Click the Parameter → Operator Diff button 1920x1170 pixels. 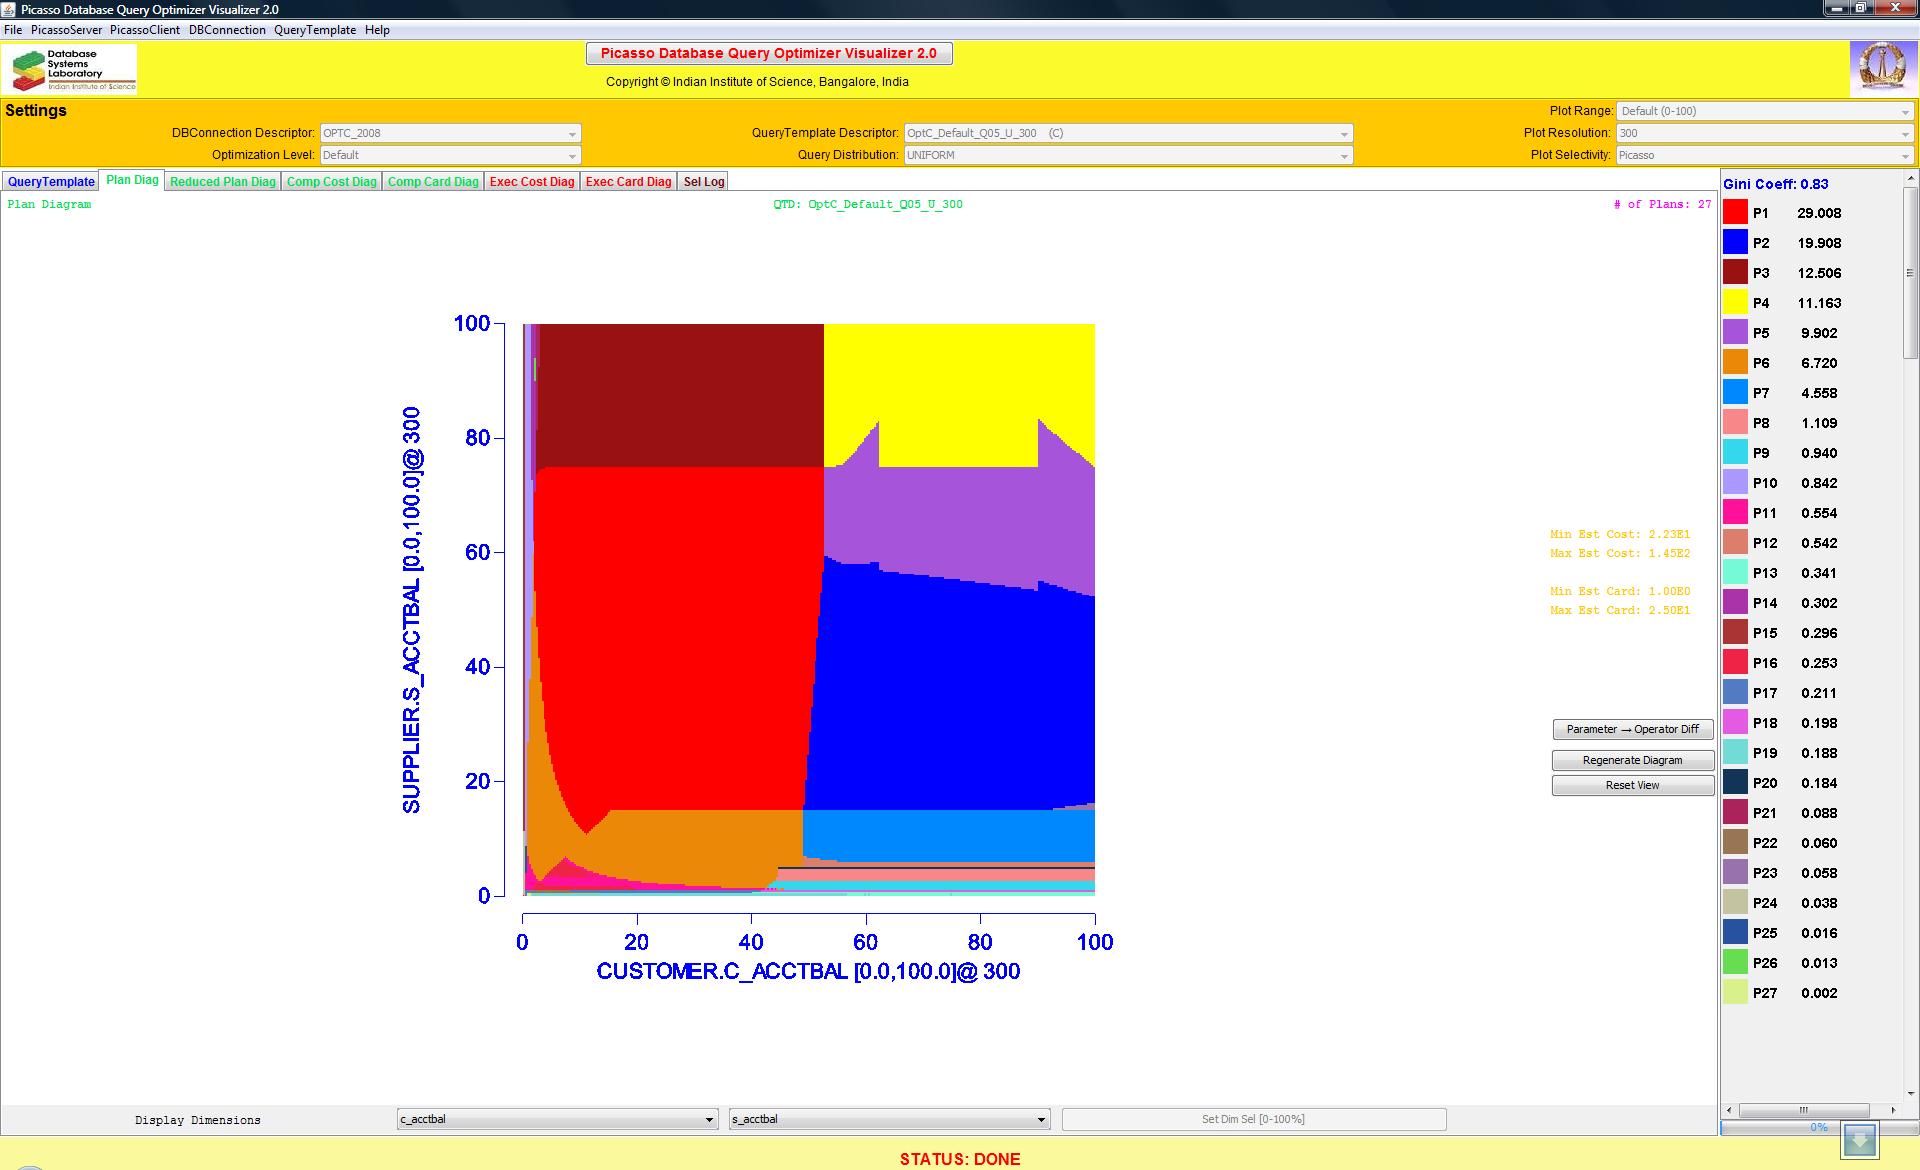pos(1632,729)
